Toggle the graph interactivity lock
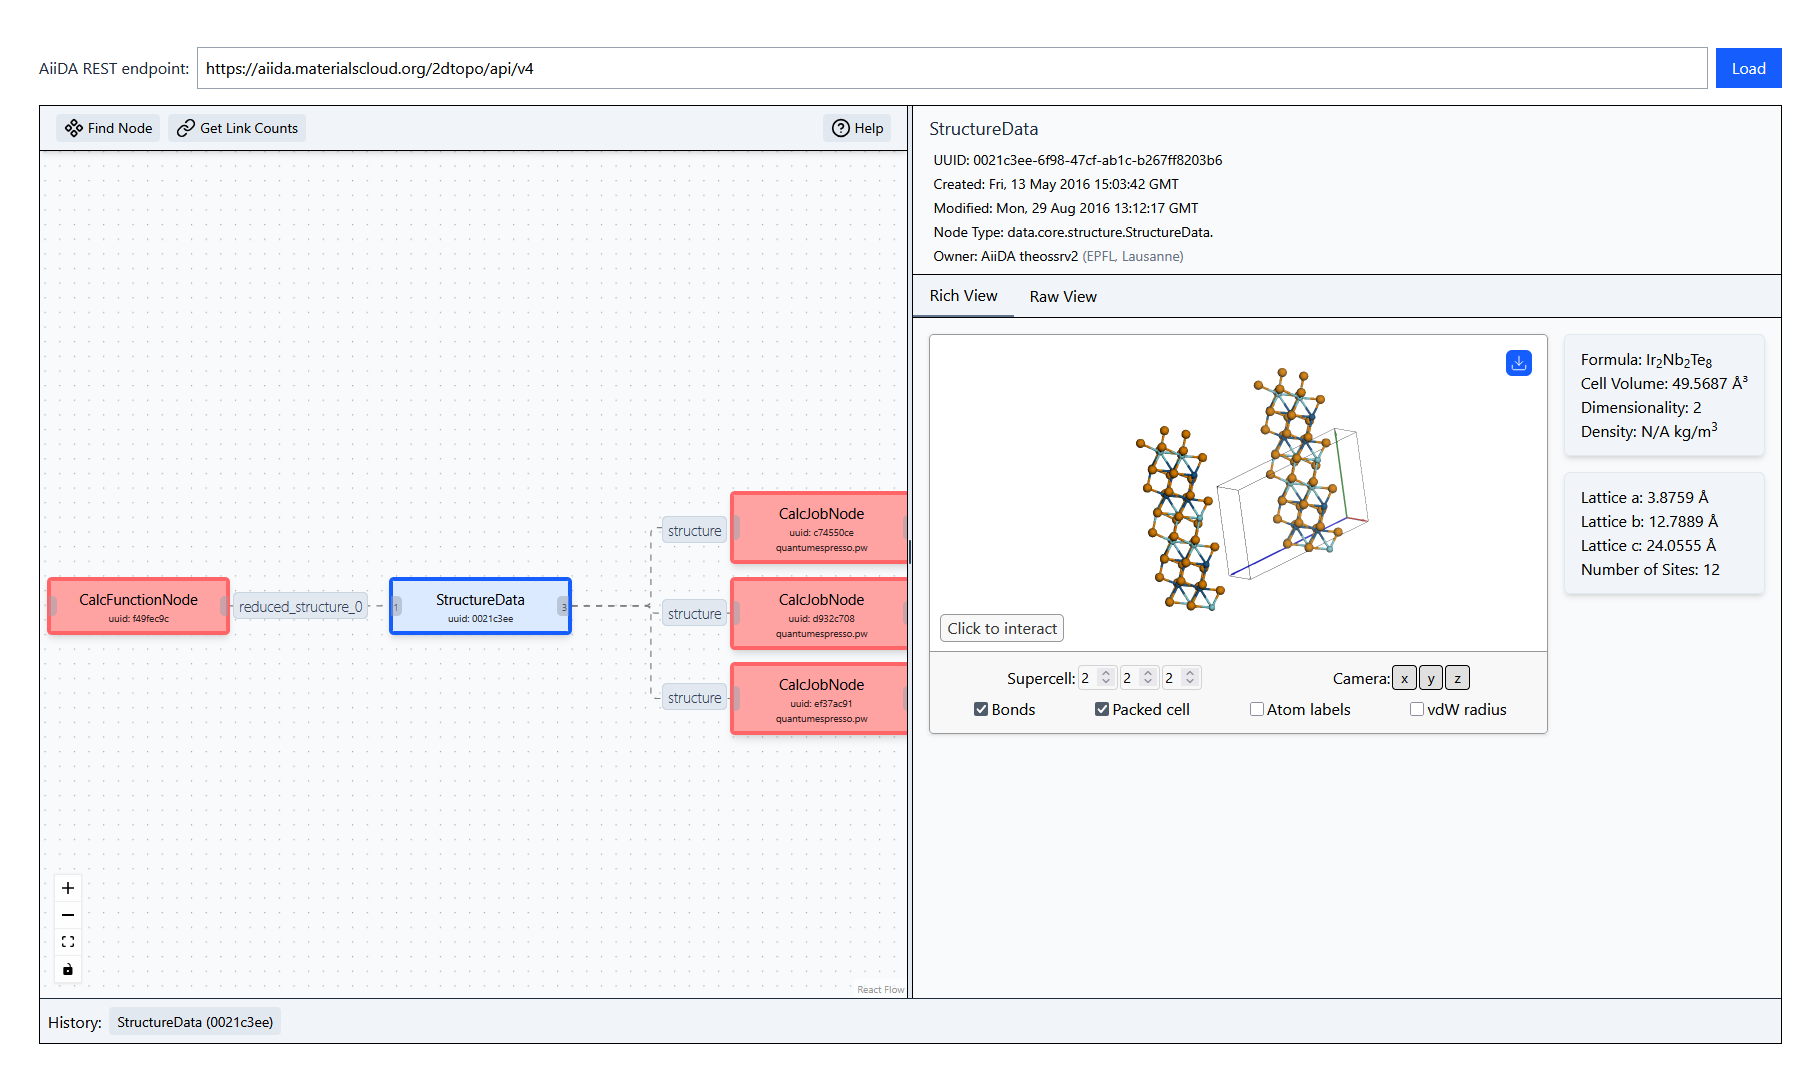1816x1072 pixels. point(68,969)
